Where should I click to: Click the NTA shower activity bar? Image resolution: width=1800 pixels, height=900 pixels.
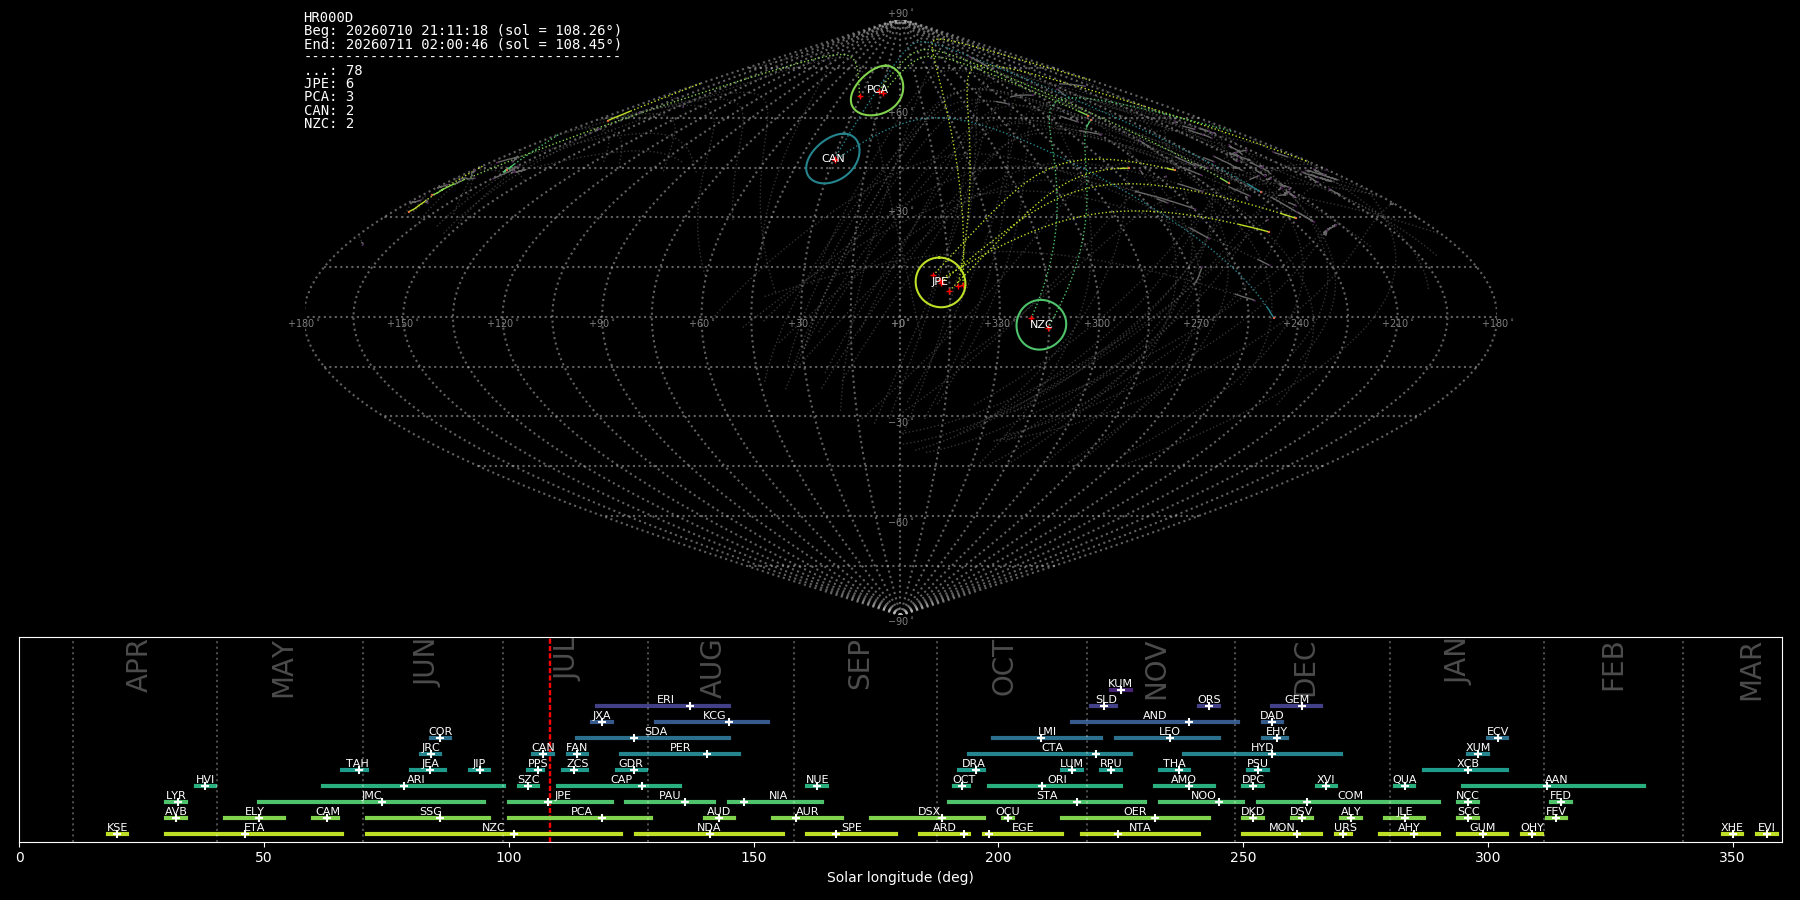point(1140,834)
